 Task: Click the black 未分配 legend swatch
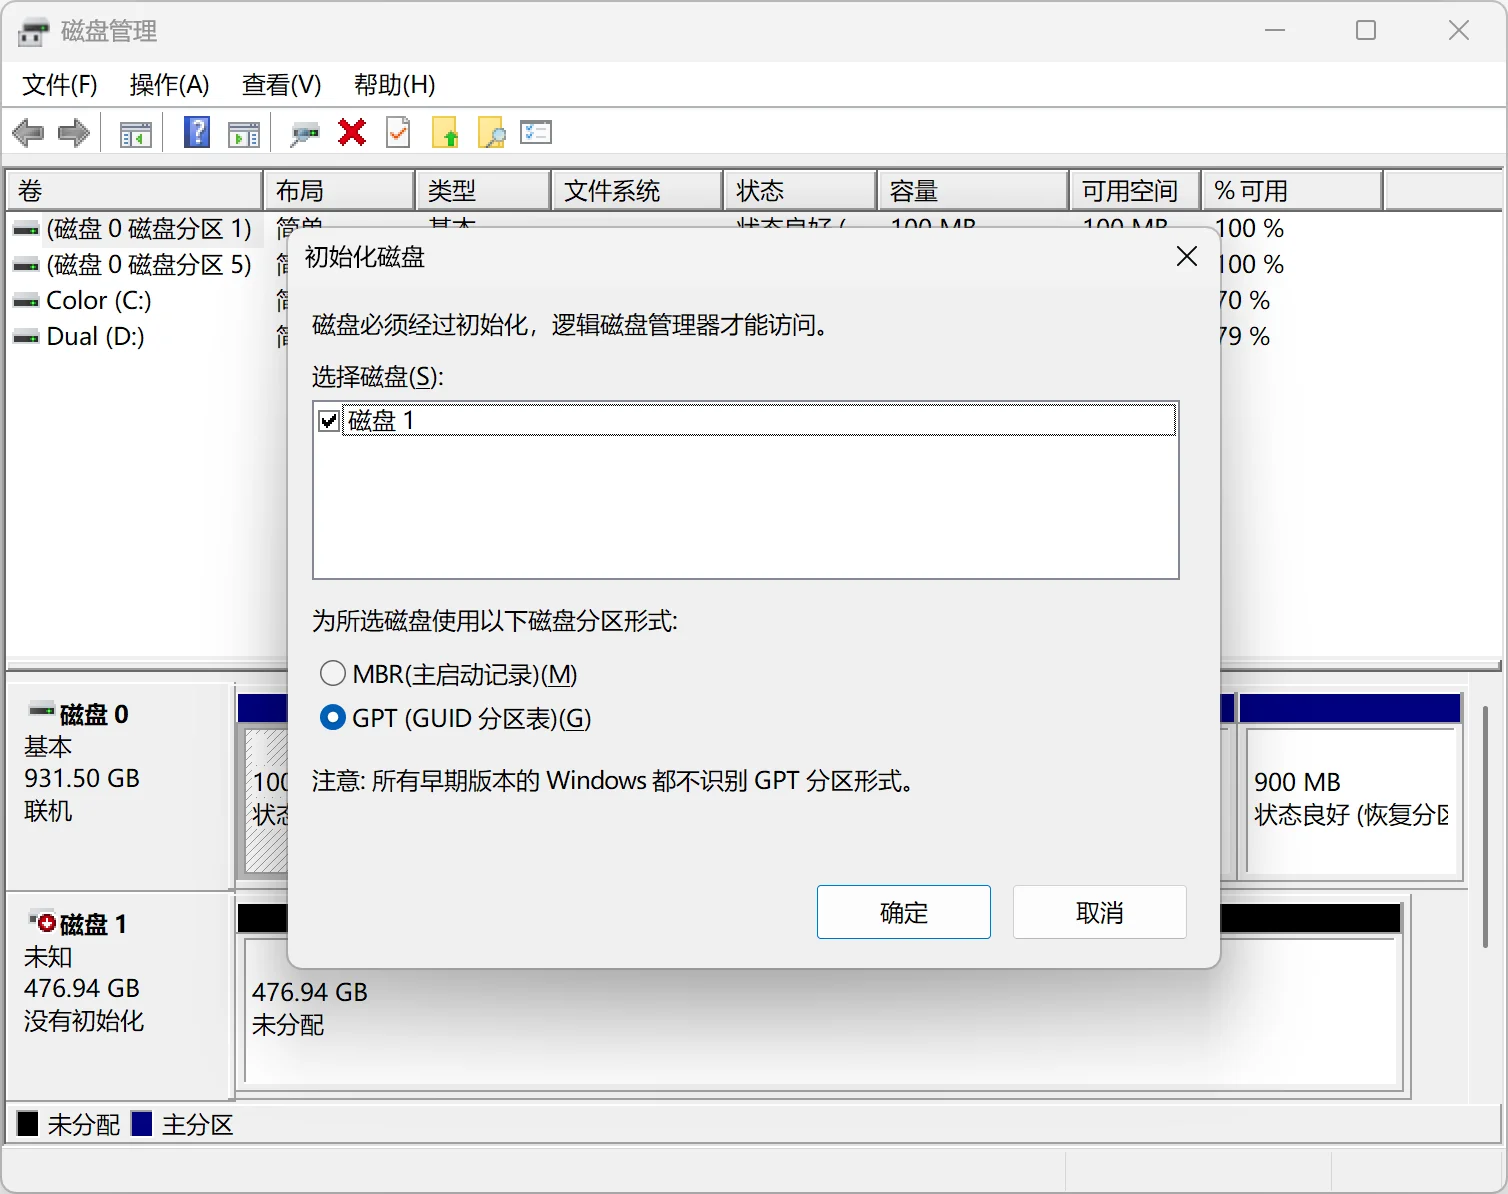coord(28,1124)
